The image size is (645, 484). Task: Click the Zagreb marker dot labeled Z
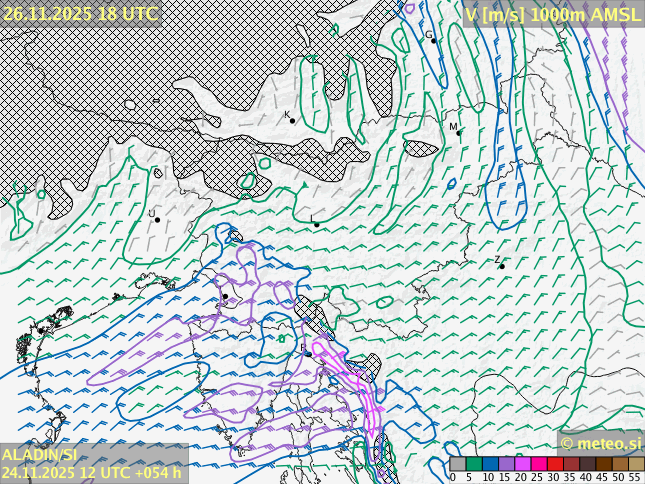[x=502, y=266]
